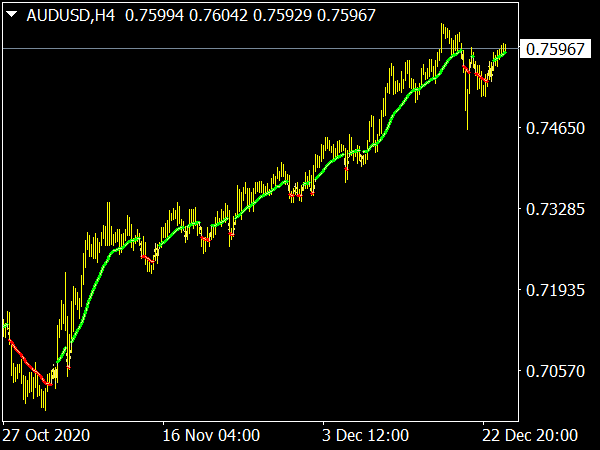Click the 3 Dec 12:00 time label

pyautogui.click(x=365, y=435)
